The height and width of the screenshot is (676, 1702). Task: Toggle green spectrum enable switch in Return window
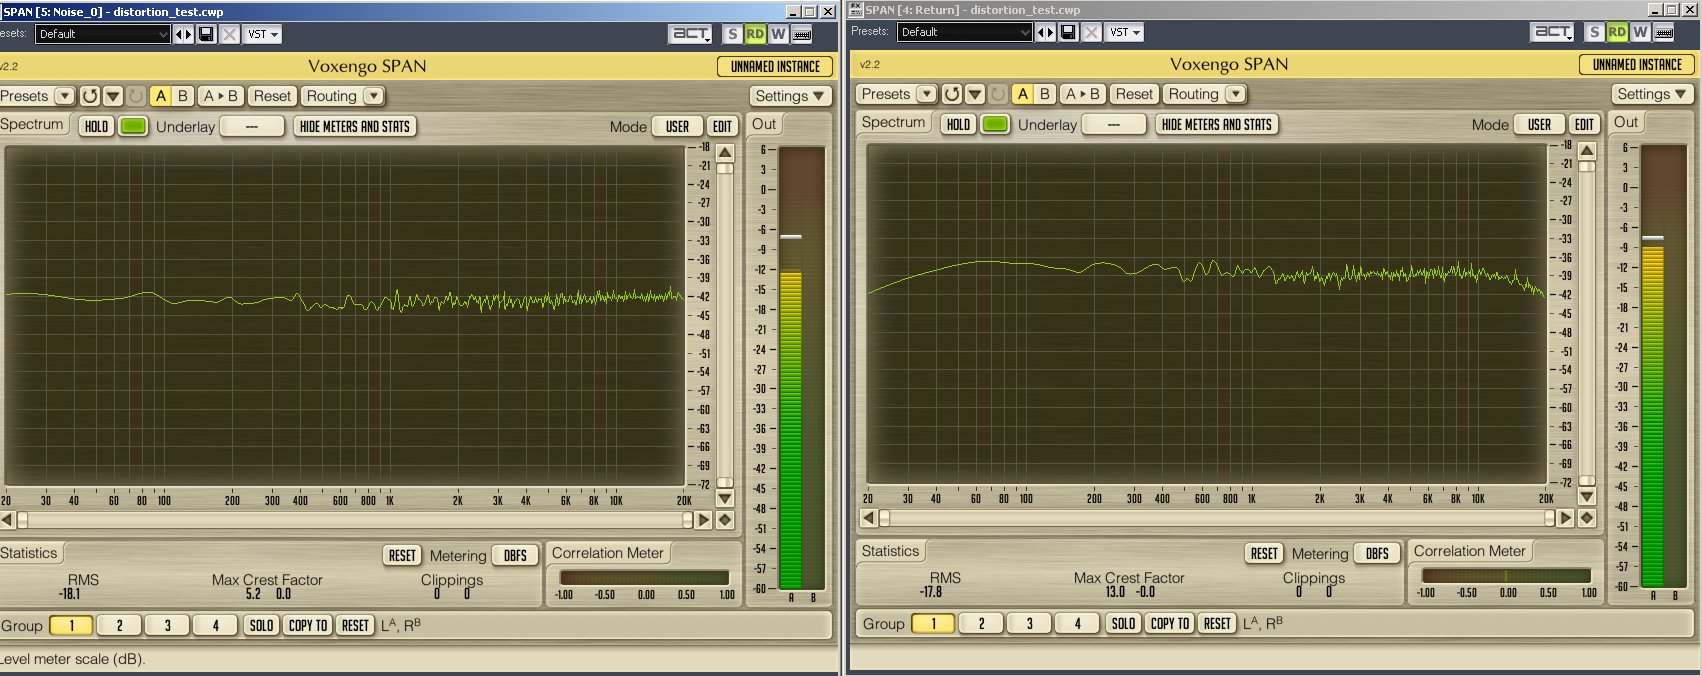pyautogui.click(x=995, y=124)
